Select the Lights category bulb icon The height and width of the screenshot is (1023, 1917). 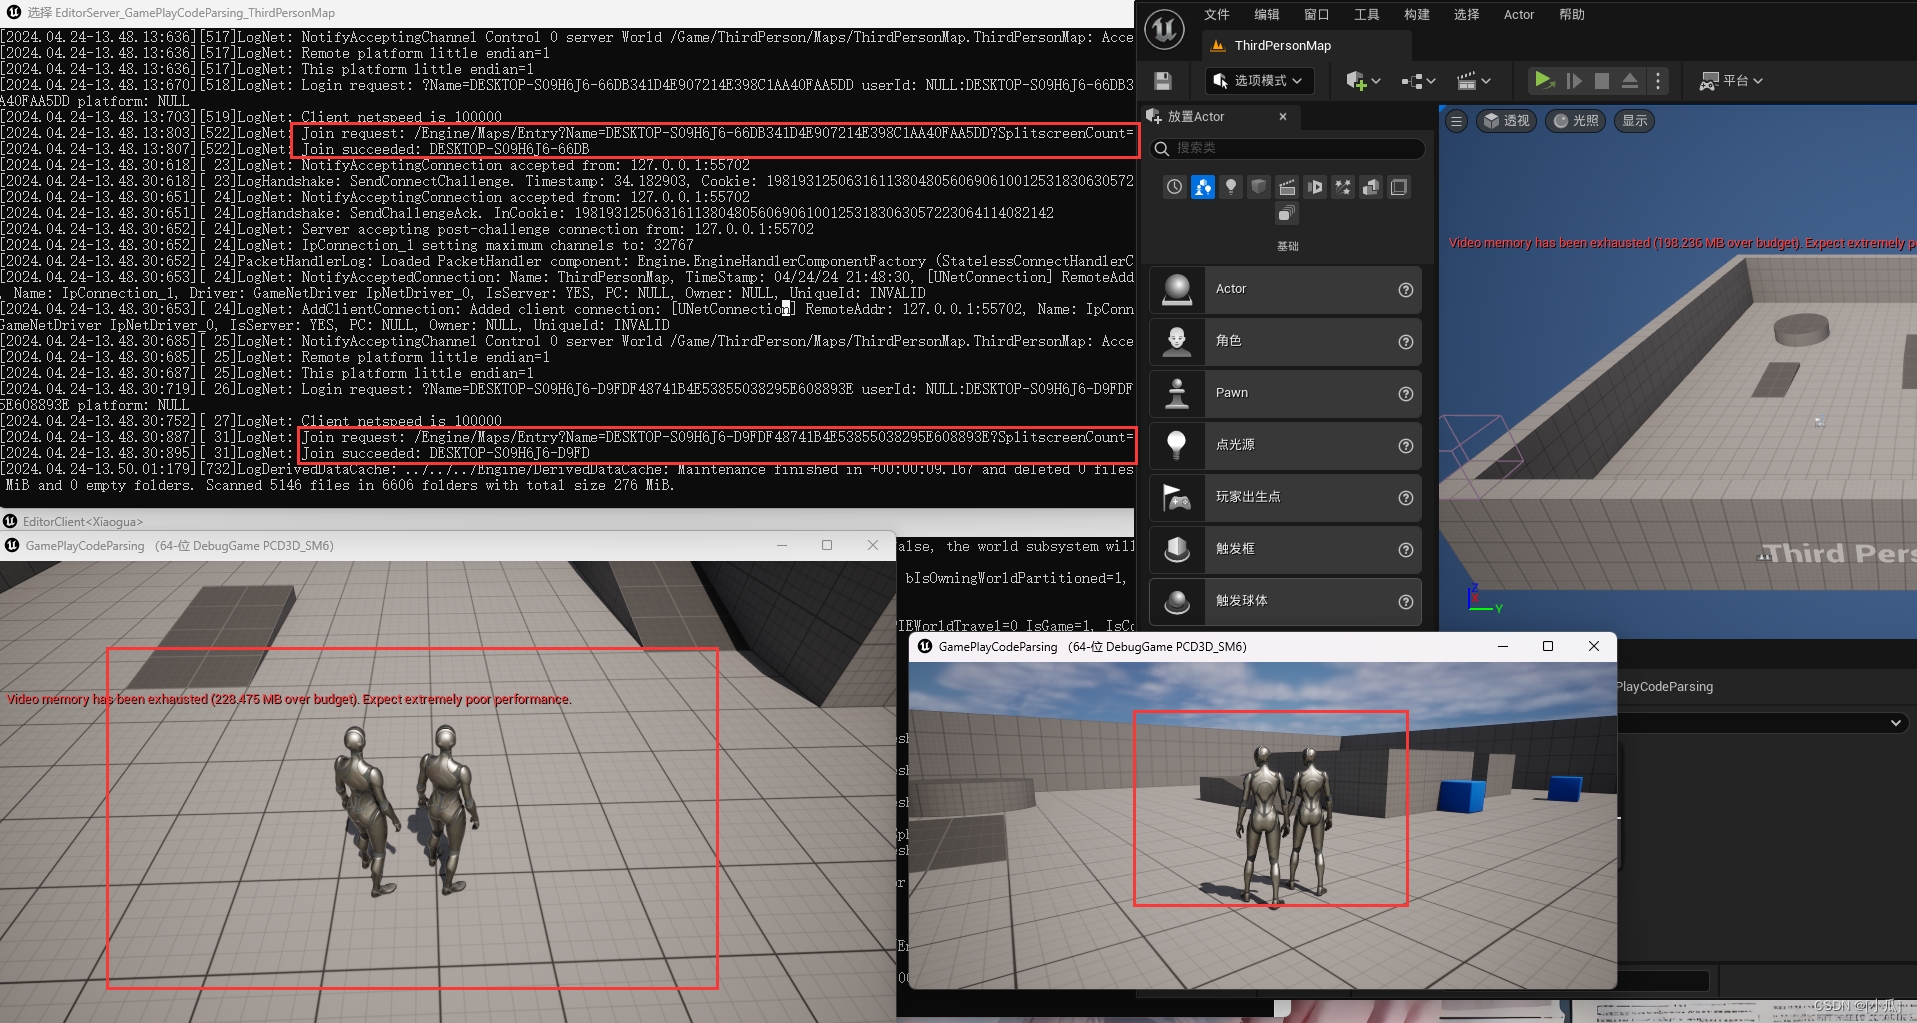coord(1231,187)
